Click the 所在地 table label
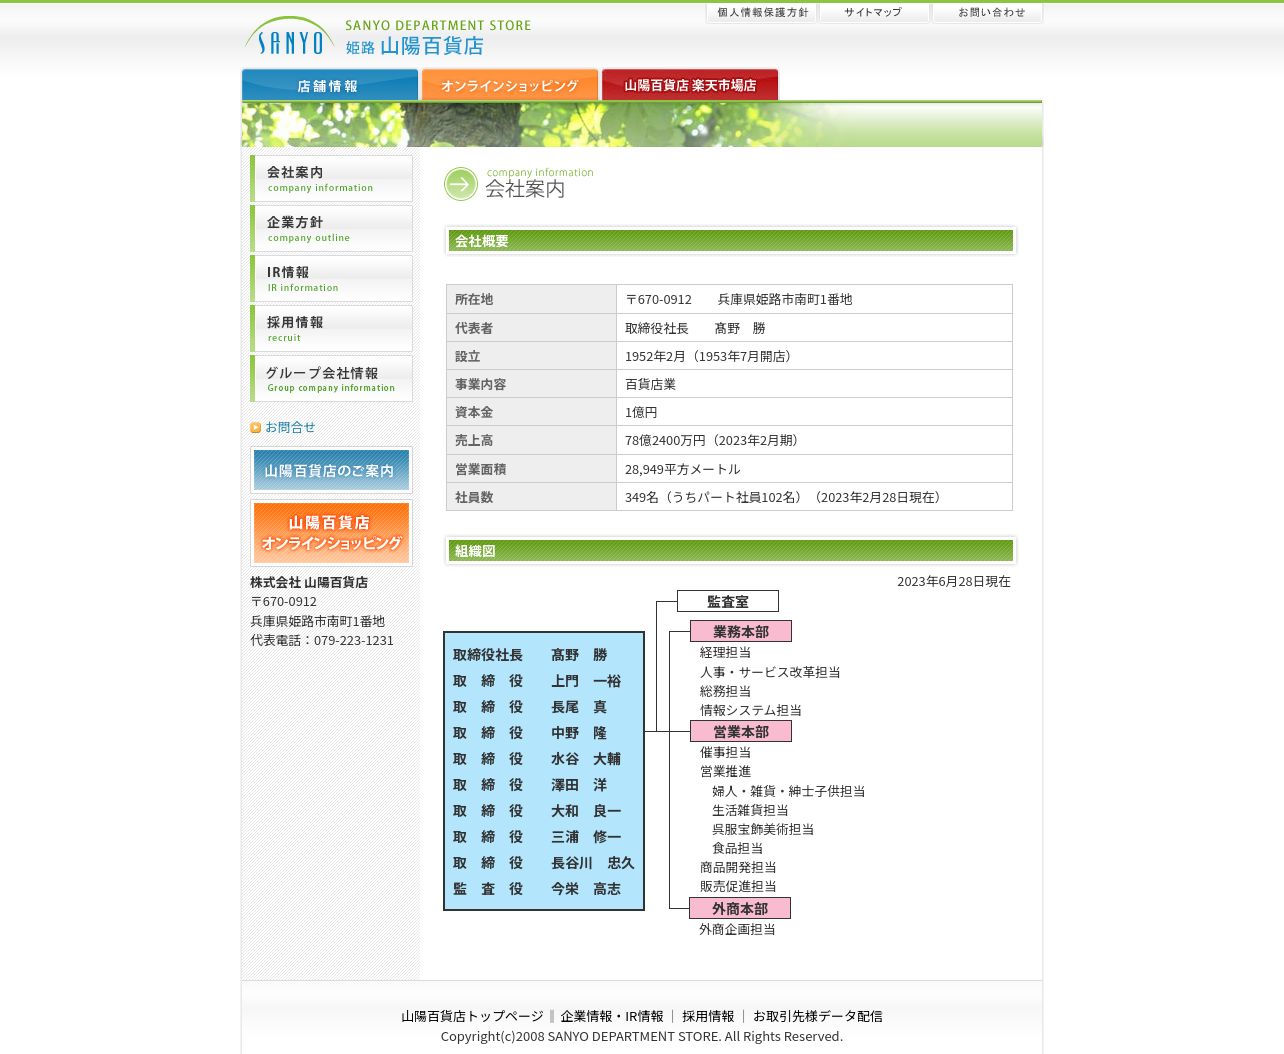The image size is (1284, 1054). [x=474, y=299]
